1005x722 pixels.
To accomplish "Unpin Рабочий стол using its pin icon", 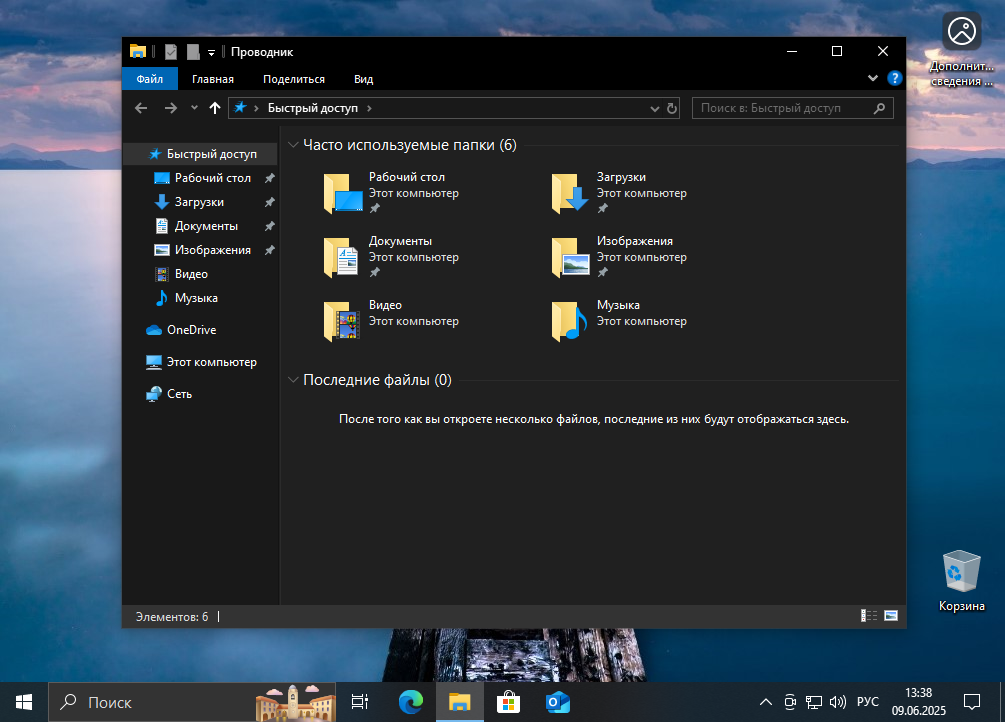I will pyautogui.click(x=268, y=177).
